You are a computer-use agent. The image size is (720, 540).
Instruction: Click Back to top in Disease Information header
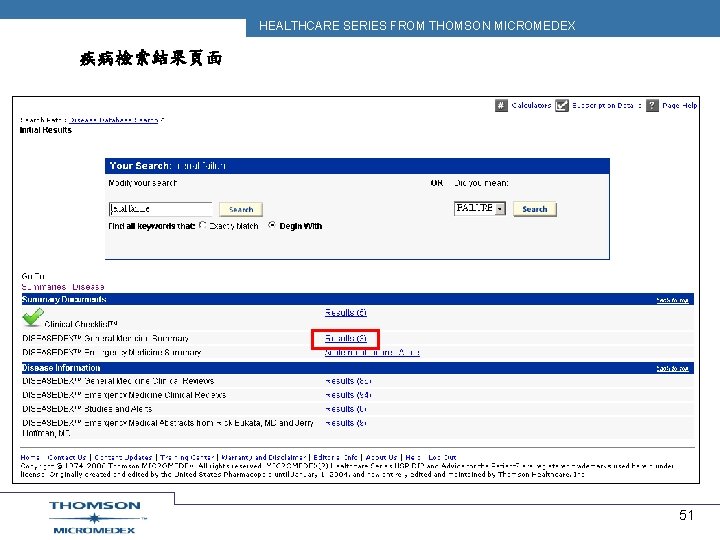[672, 369]
